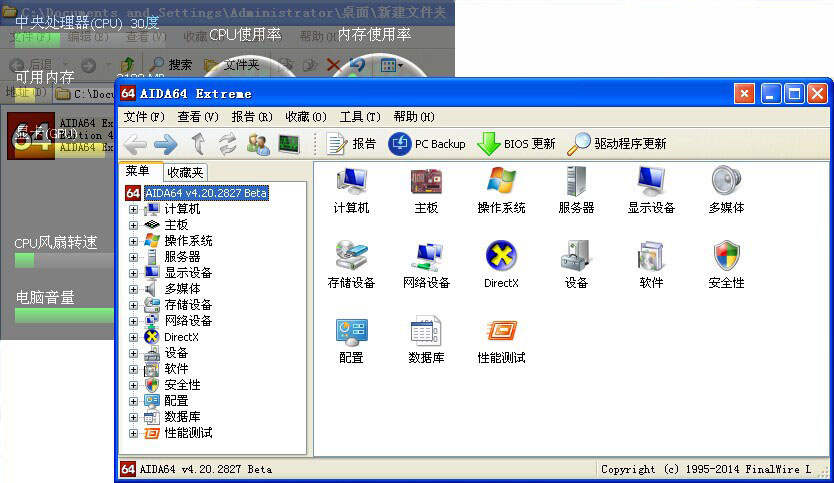Click the CPU风扇转速 green bar
The width and height of the screenshot is (834, 483).
tap(24, 261)
